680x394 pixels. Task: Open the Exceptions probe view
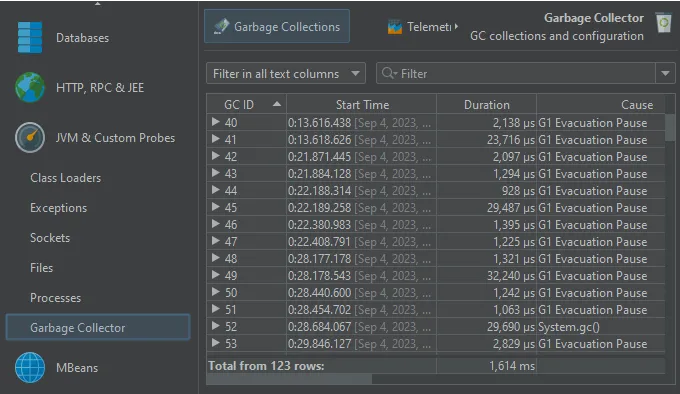point(59,208)
